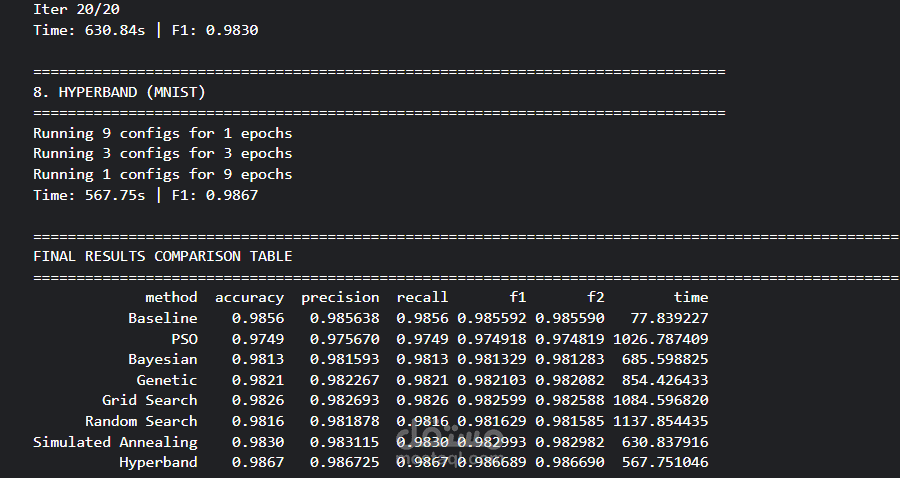Select the Baseline row label

[x=162, y=318]
